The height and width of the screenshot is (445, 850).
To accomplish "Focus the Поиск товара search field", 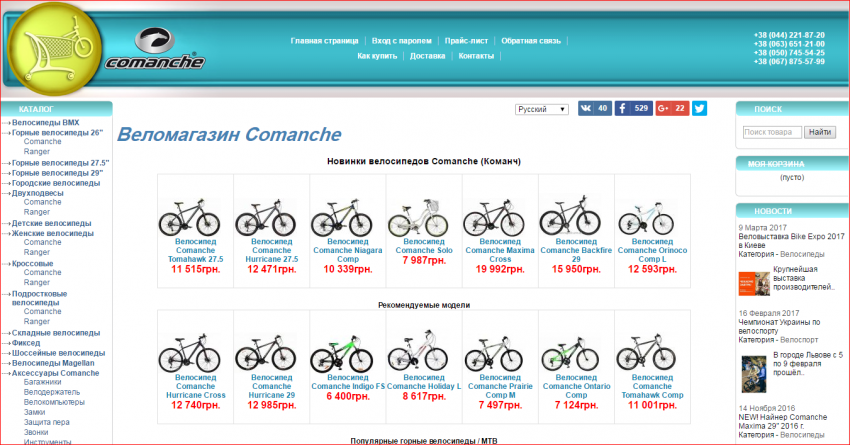I will (772, 132).
